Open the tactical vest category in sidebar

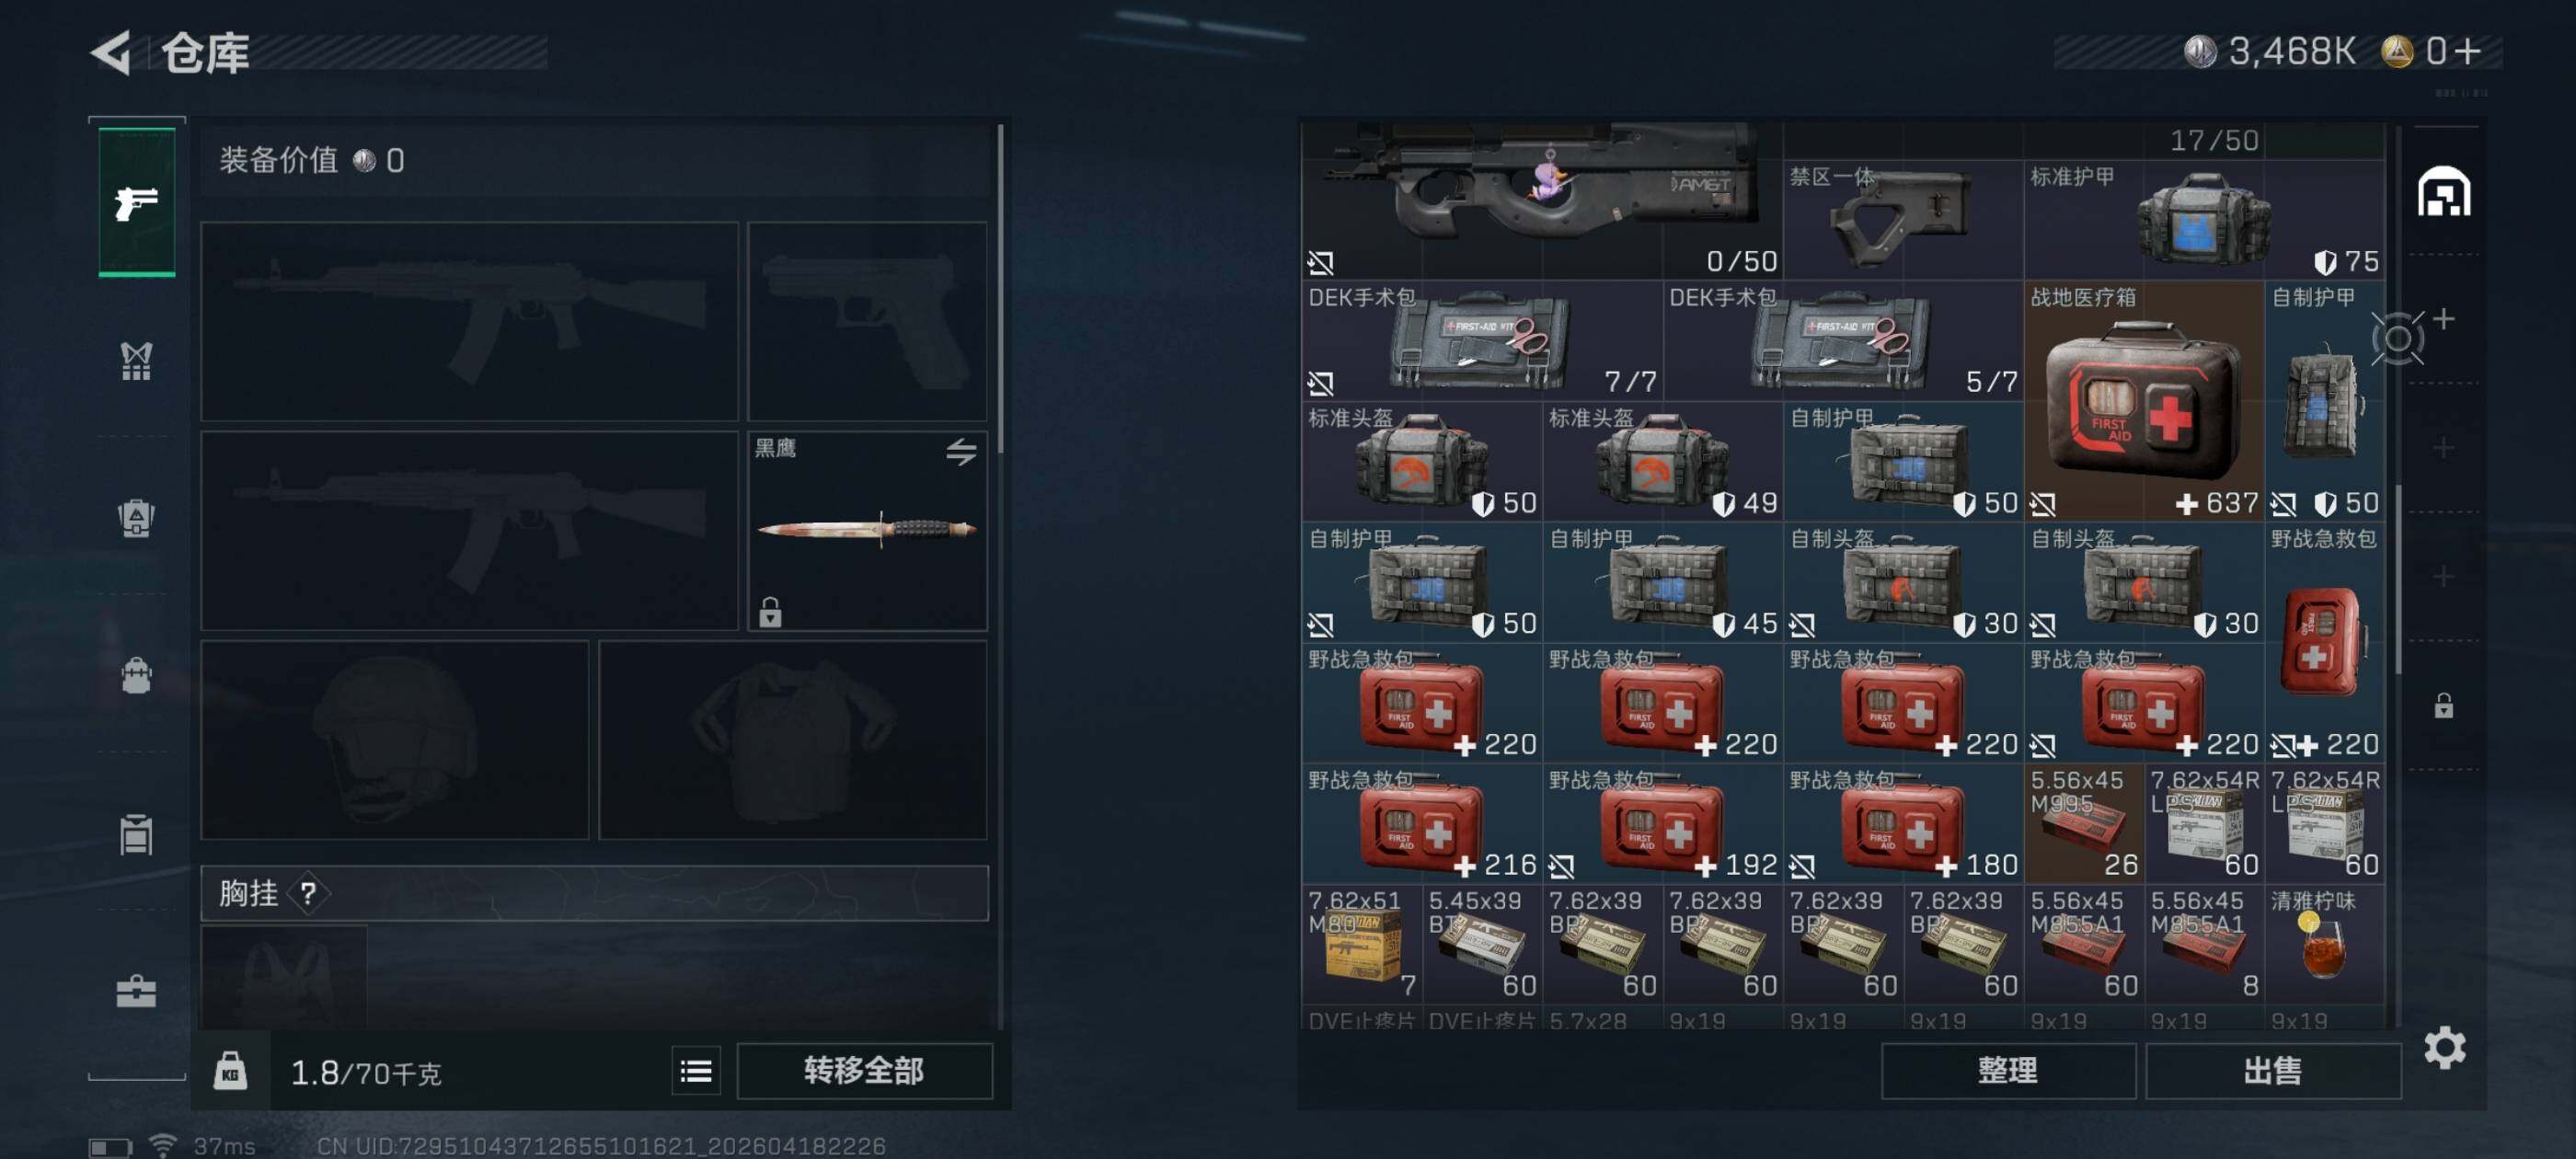pyautogui.click(x=136, y=361)
